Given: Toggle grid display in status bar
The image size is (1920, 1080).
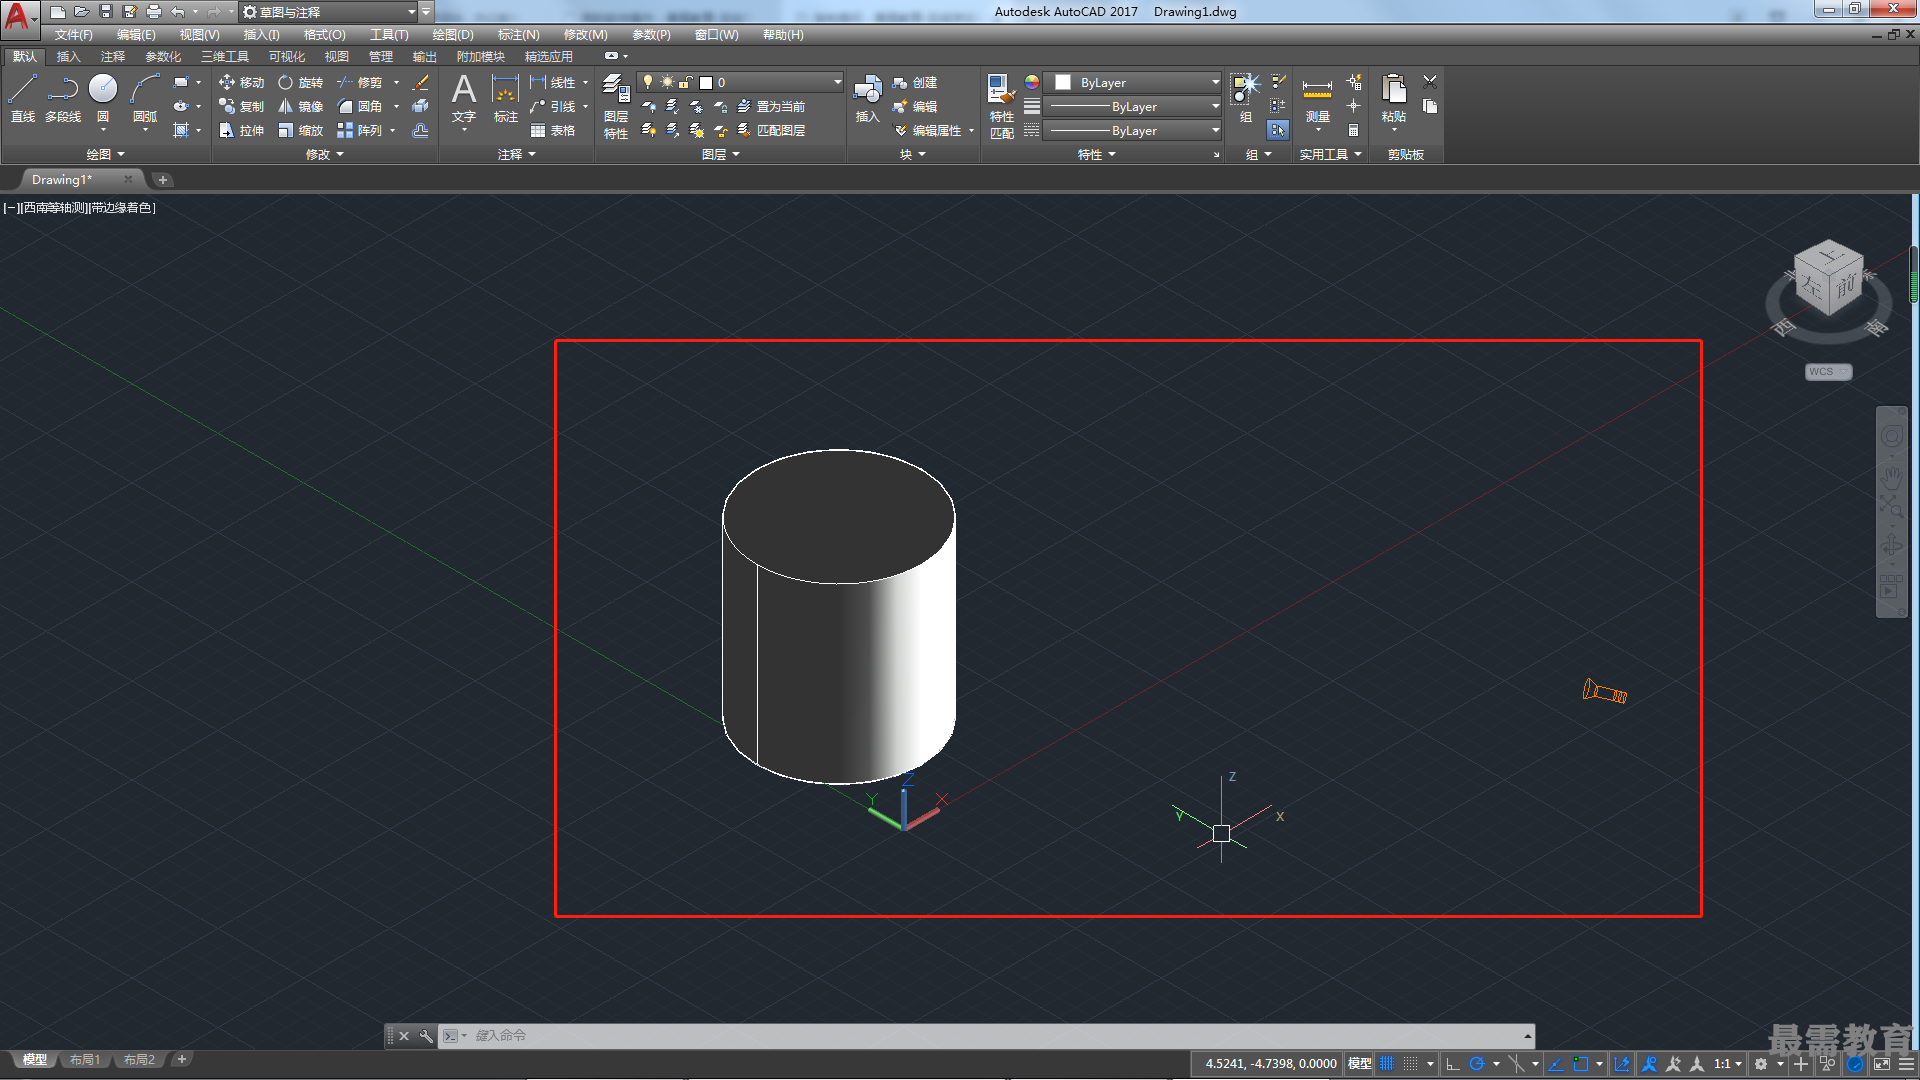Looking at the screenshot, I should coord(1387,1064).
